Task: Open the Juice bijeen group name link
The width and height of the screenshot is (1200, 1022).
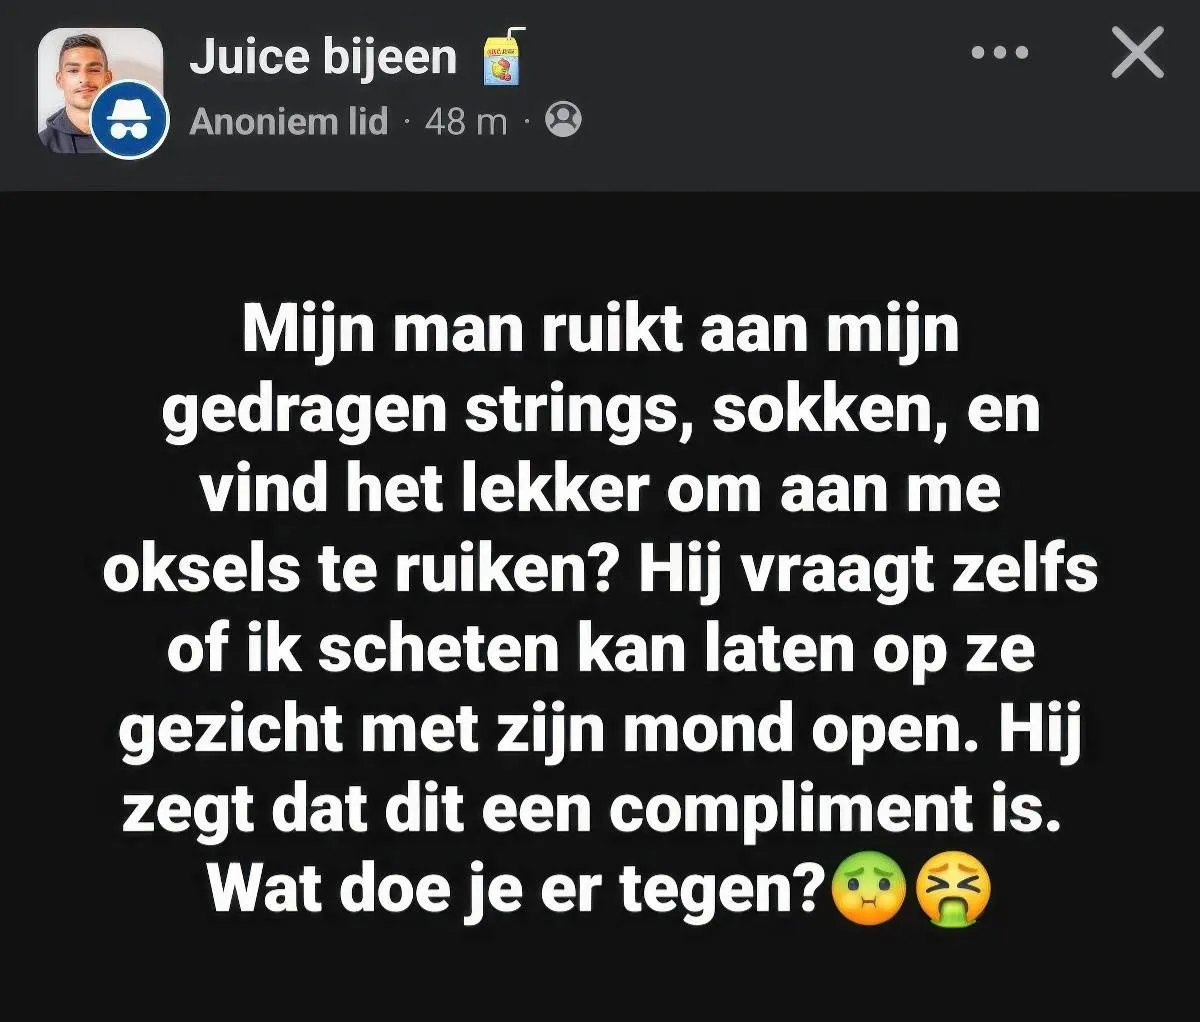Action: [322, 56]
